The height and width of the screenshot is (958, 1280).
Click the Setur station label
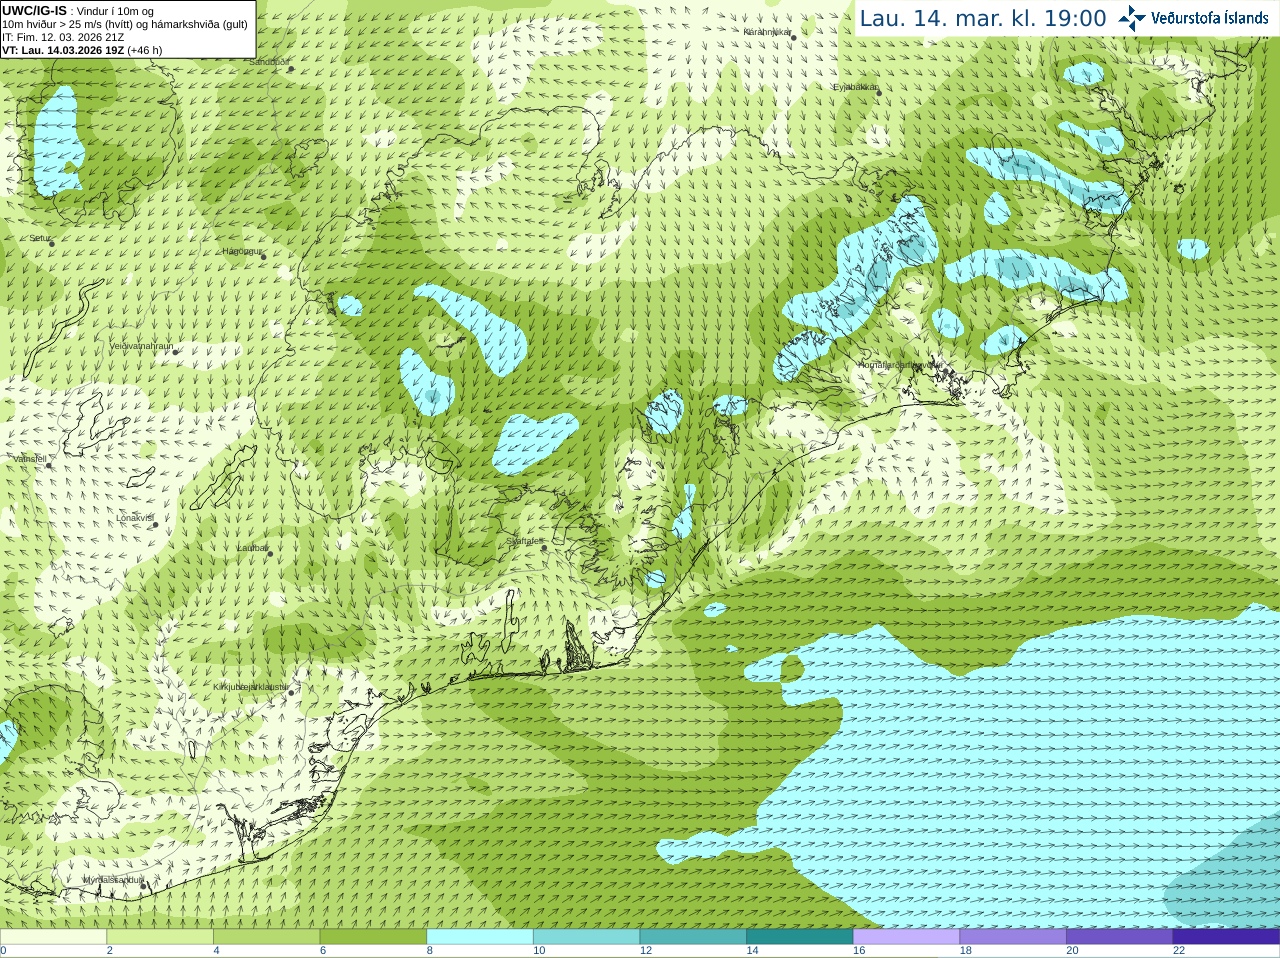click(x=39, y=238)
